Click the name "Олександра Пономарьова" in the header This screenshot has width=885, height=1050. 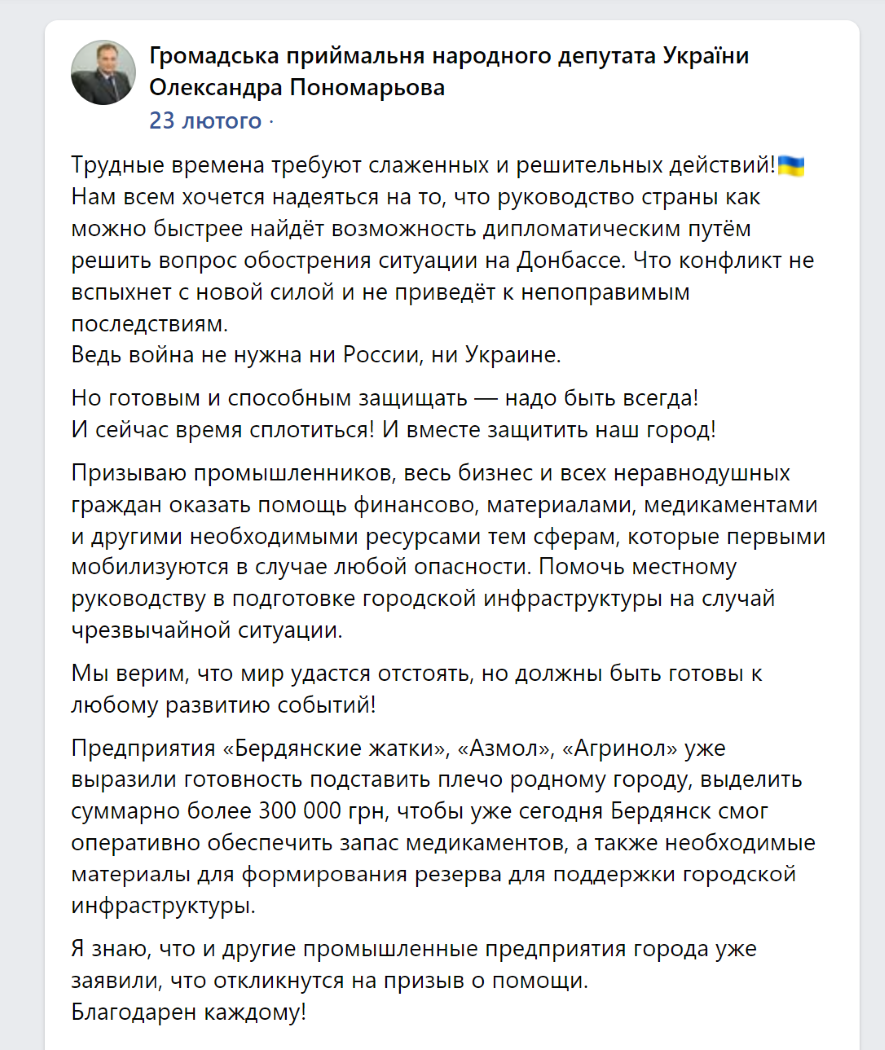pos(297,89)
